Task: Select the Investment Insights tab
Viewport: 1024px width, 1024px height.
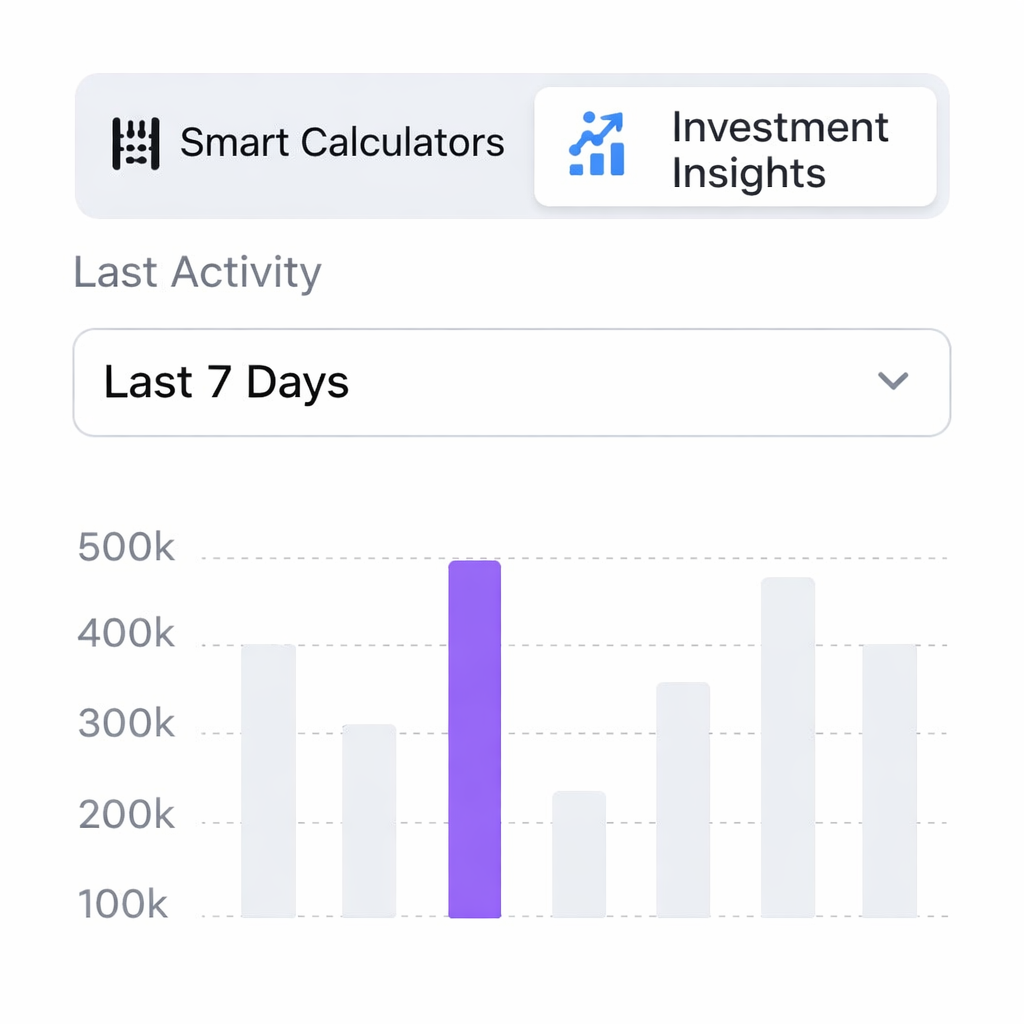Action: point(735,146)
